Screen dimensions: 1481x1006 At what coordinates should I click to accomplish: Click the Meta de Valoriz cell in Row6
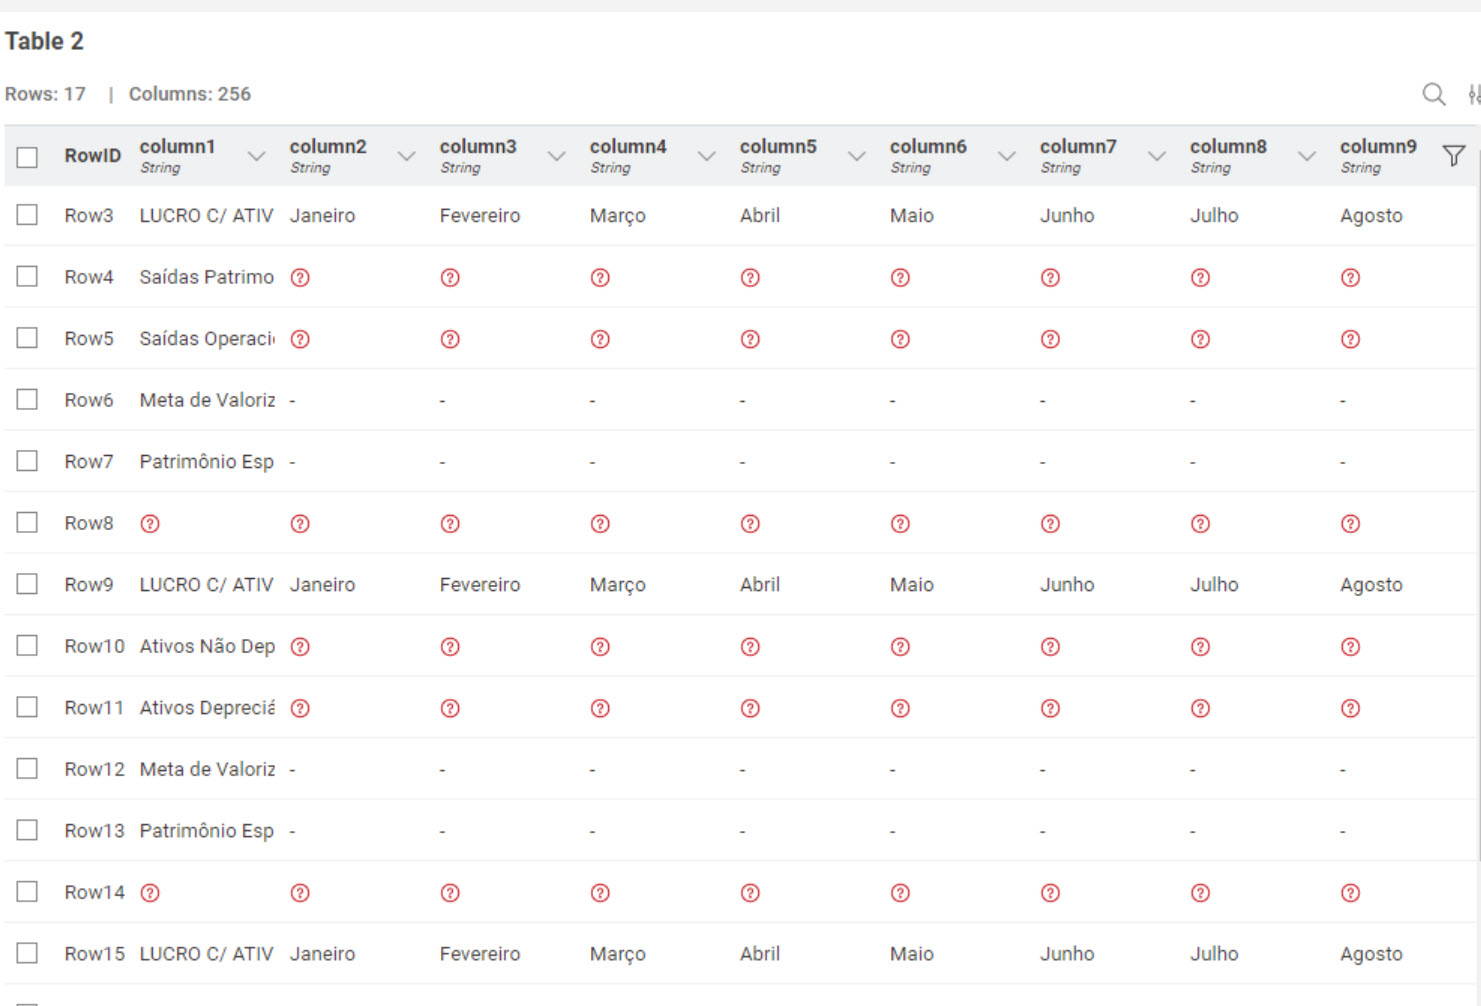click(x=207, y=400)
